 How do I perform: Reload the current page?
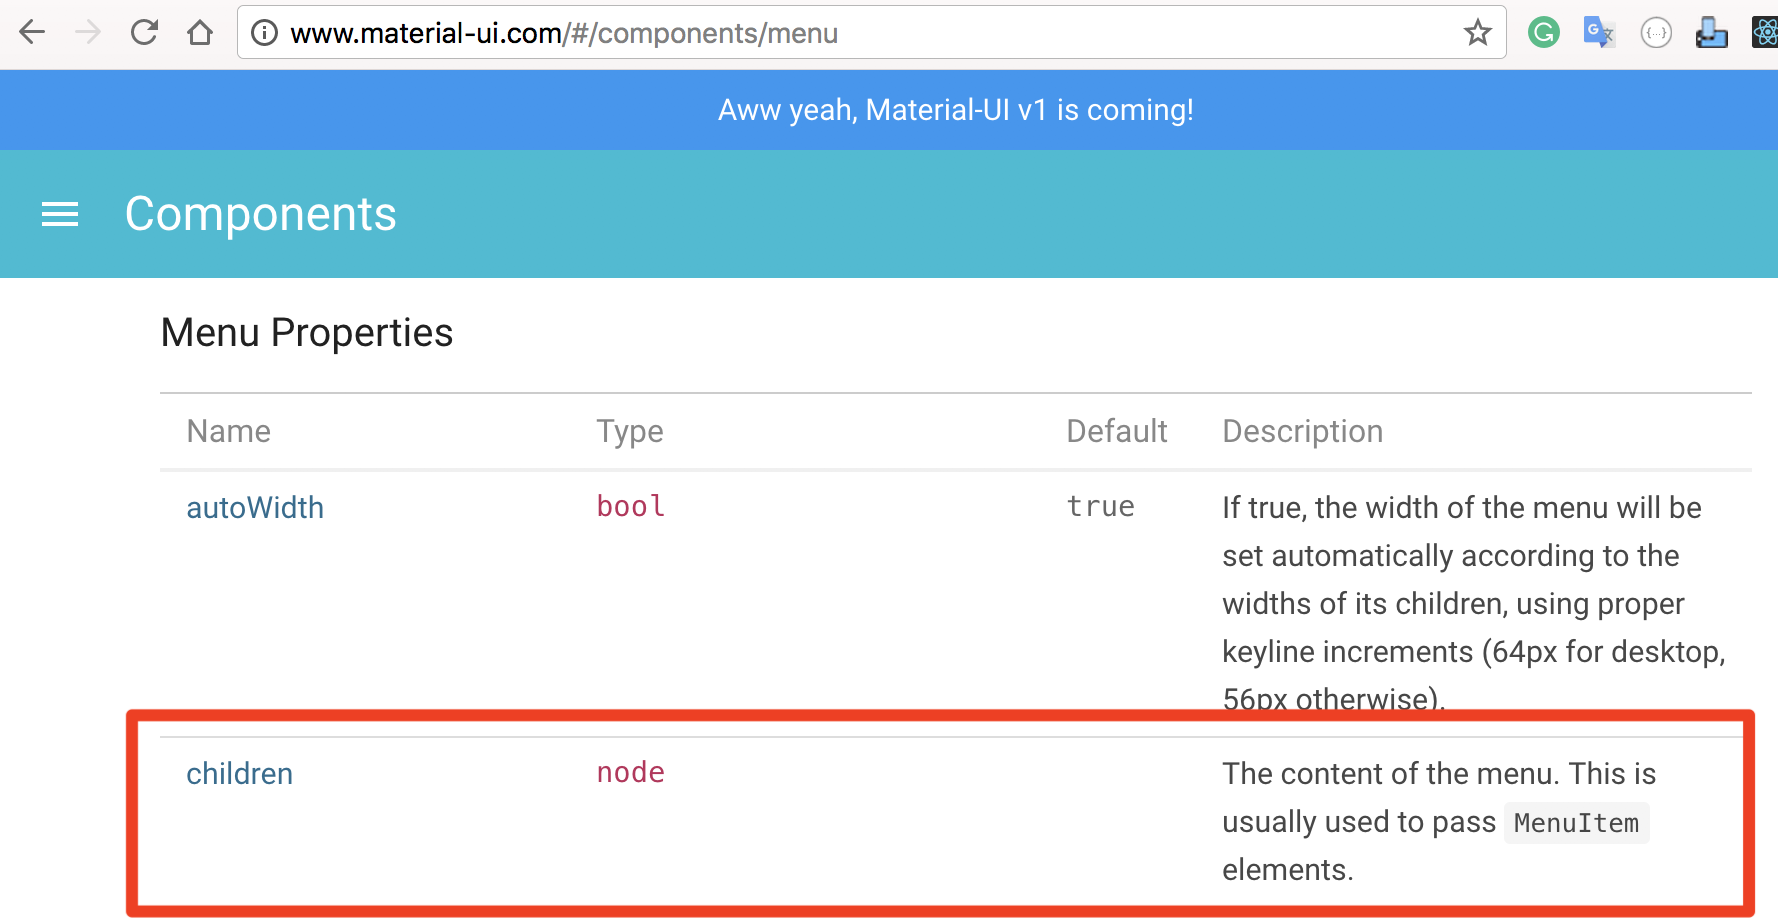[x=144, y=32]
